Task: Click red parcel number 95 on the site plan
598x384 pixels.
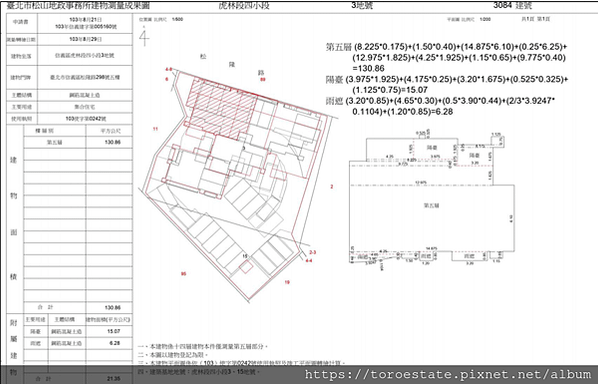Action: (x=183, y=274)
